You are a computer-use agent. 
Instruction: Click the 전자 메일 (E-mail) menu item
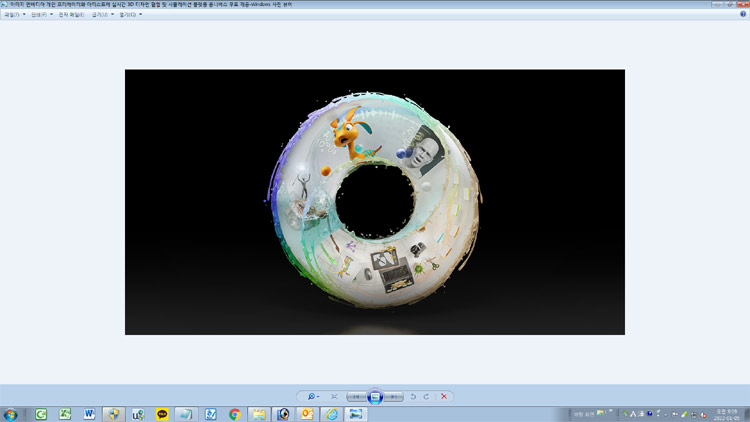pyautogui.click(x=71, y=15)
